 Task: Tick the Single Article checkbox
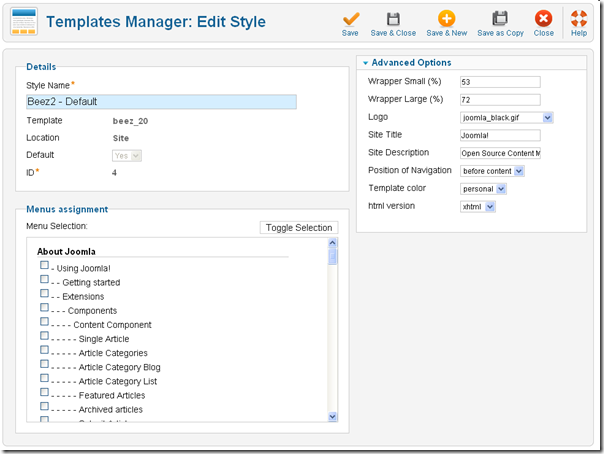[x=44, y=335]
